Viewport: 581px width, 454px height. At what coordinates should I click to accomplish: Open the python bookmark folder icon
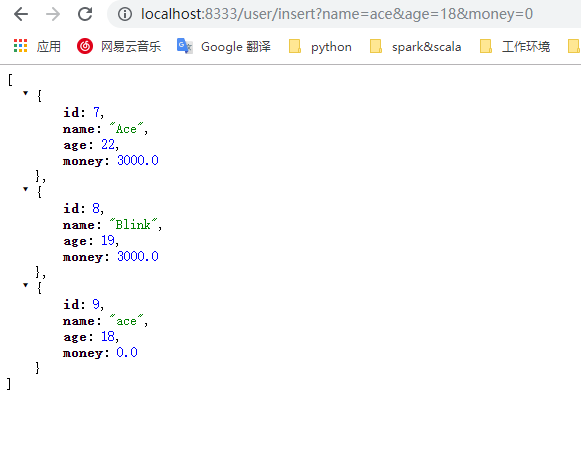(295, 46)
